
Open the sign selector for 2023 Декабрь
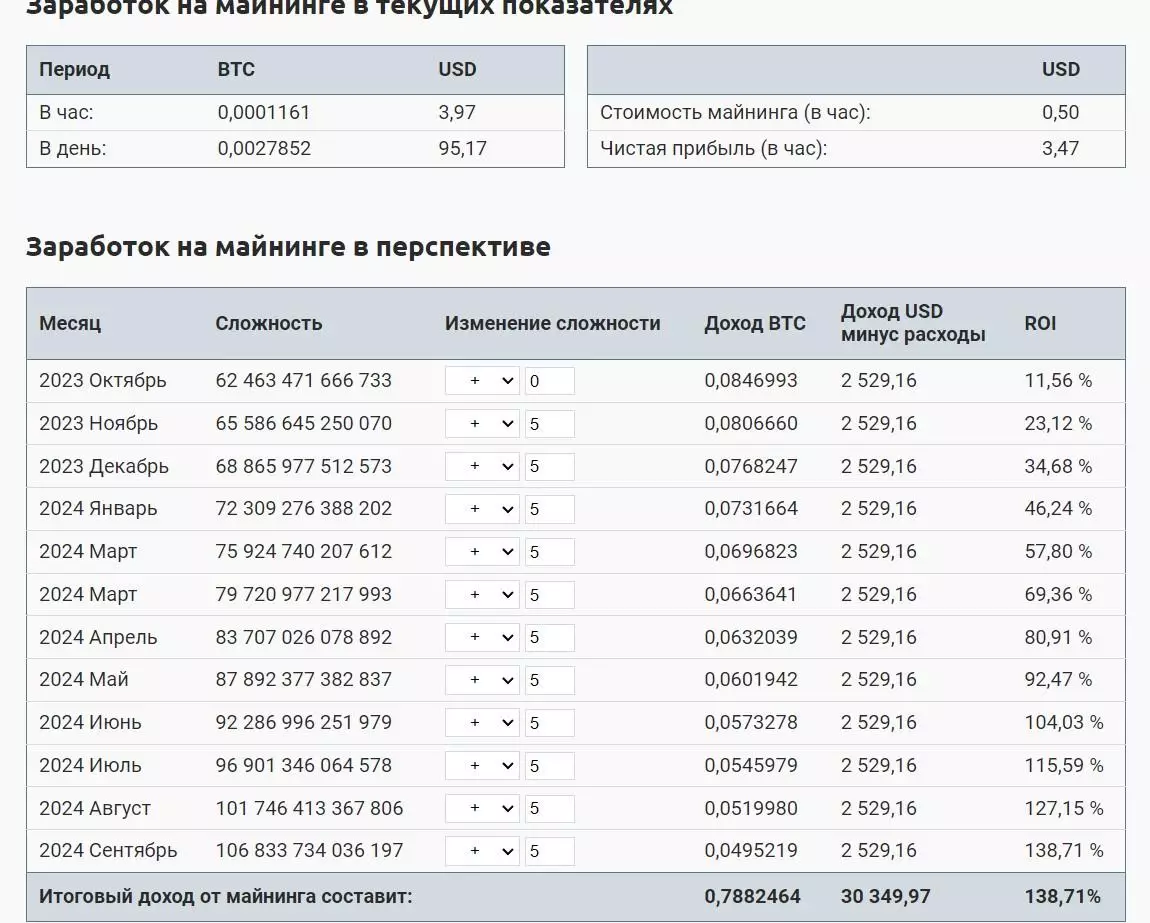(481, 467)
